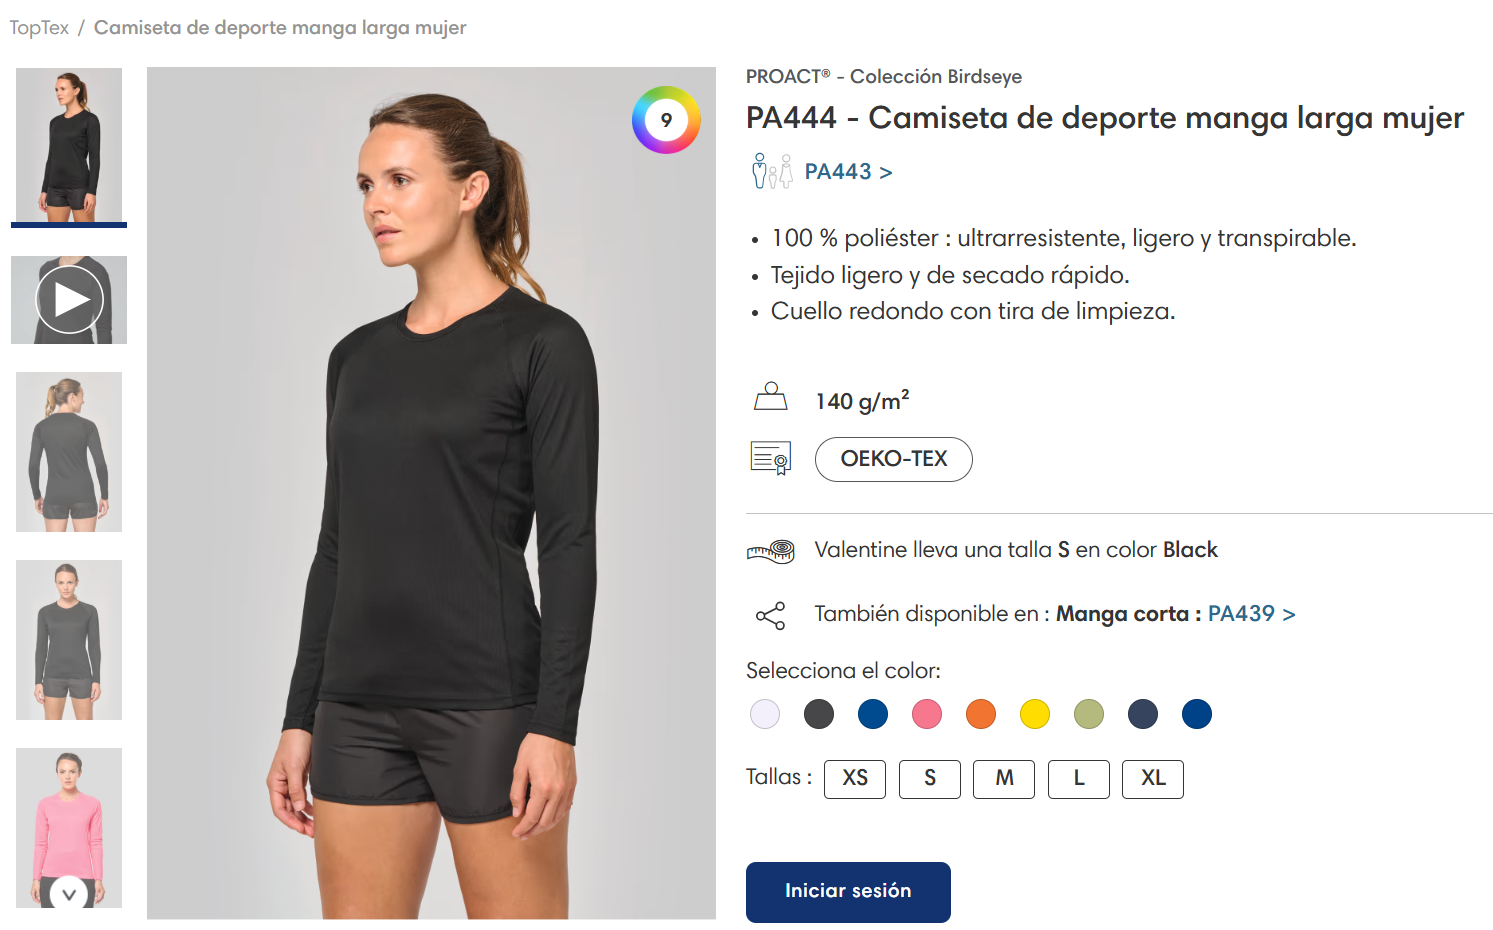Select size XS

point(855,779)
